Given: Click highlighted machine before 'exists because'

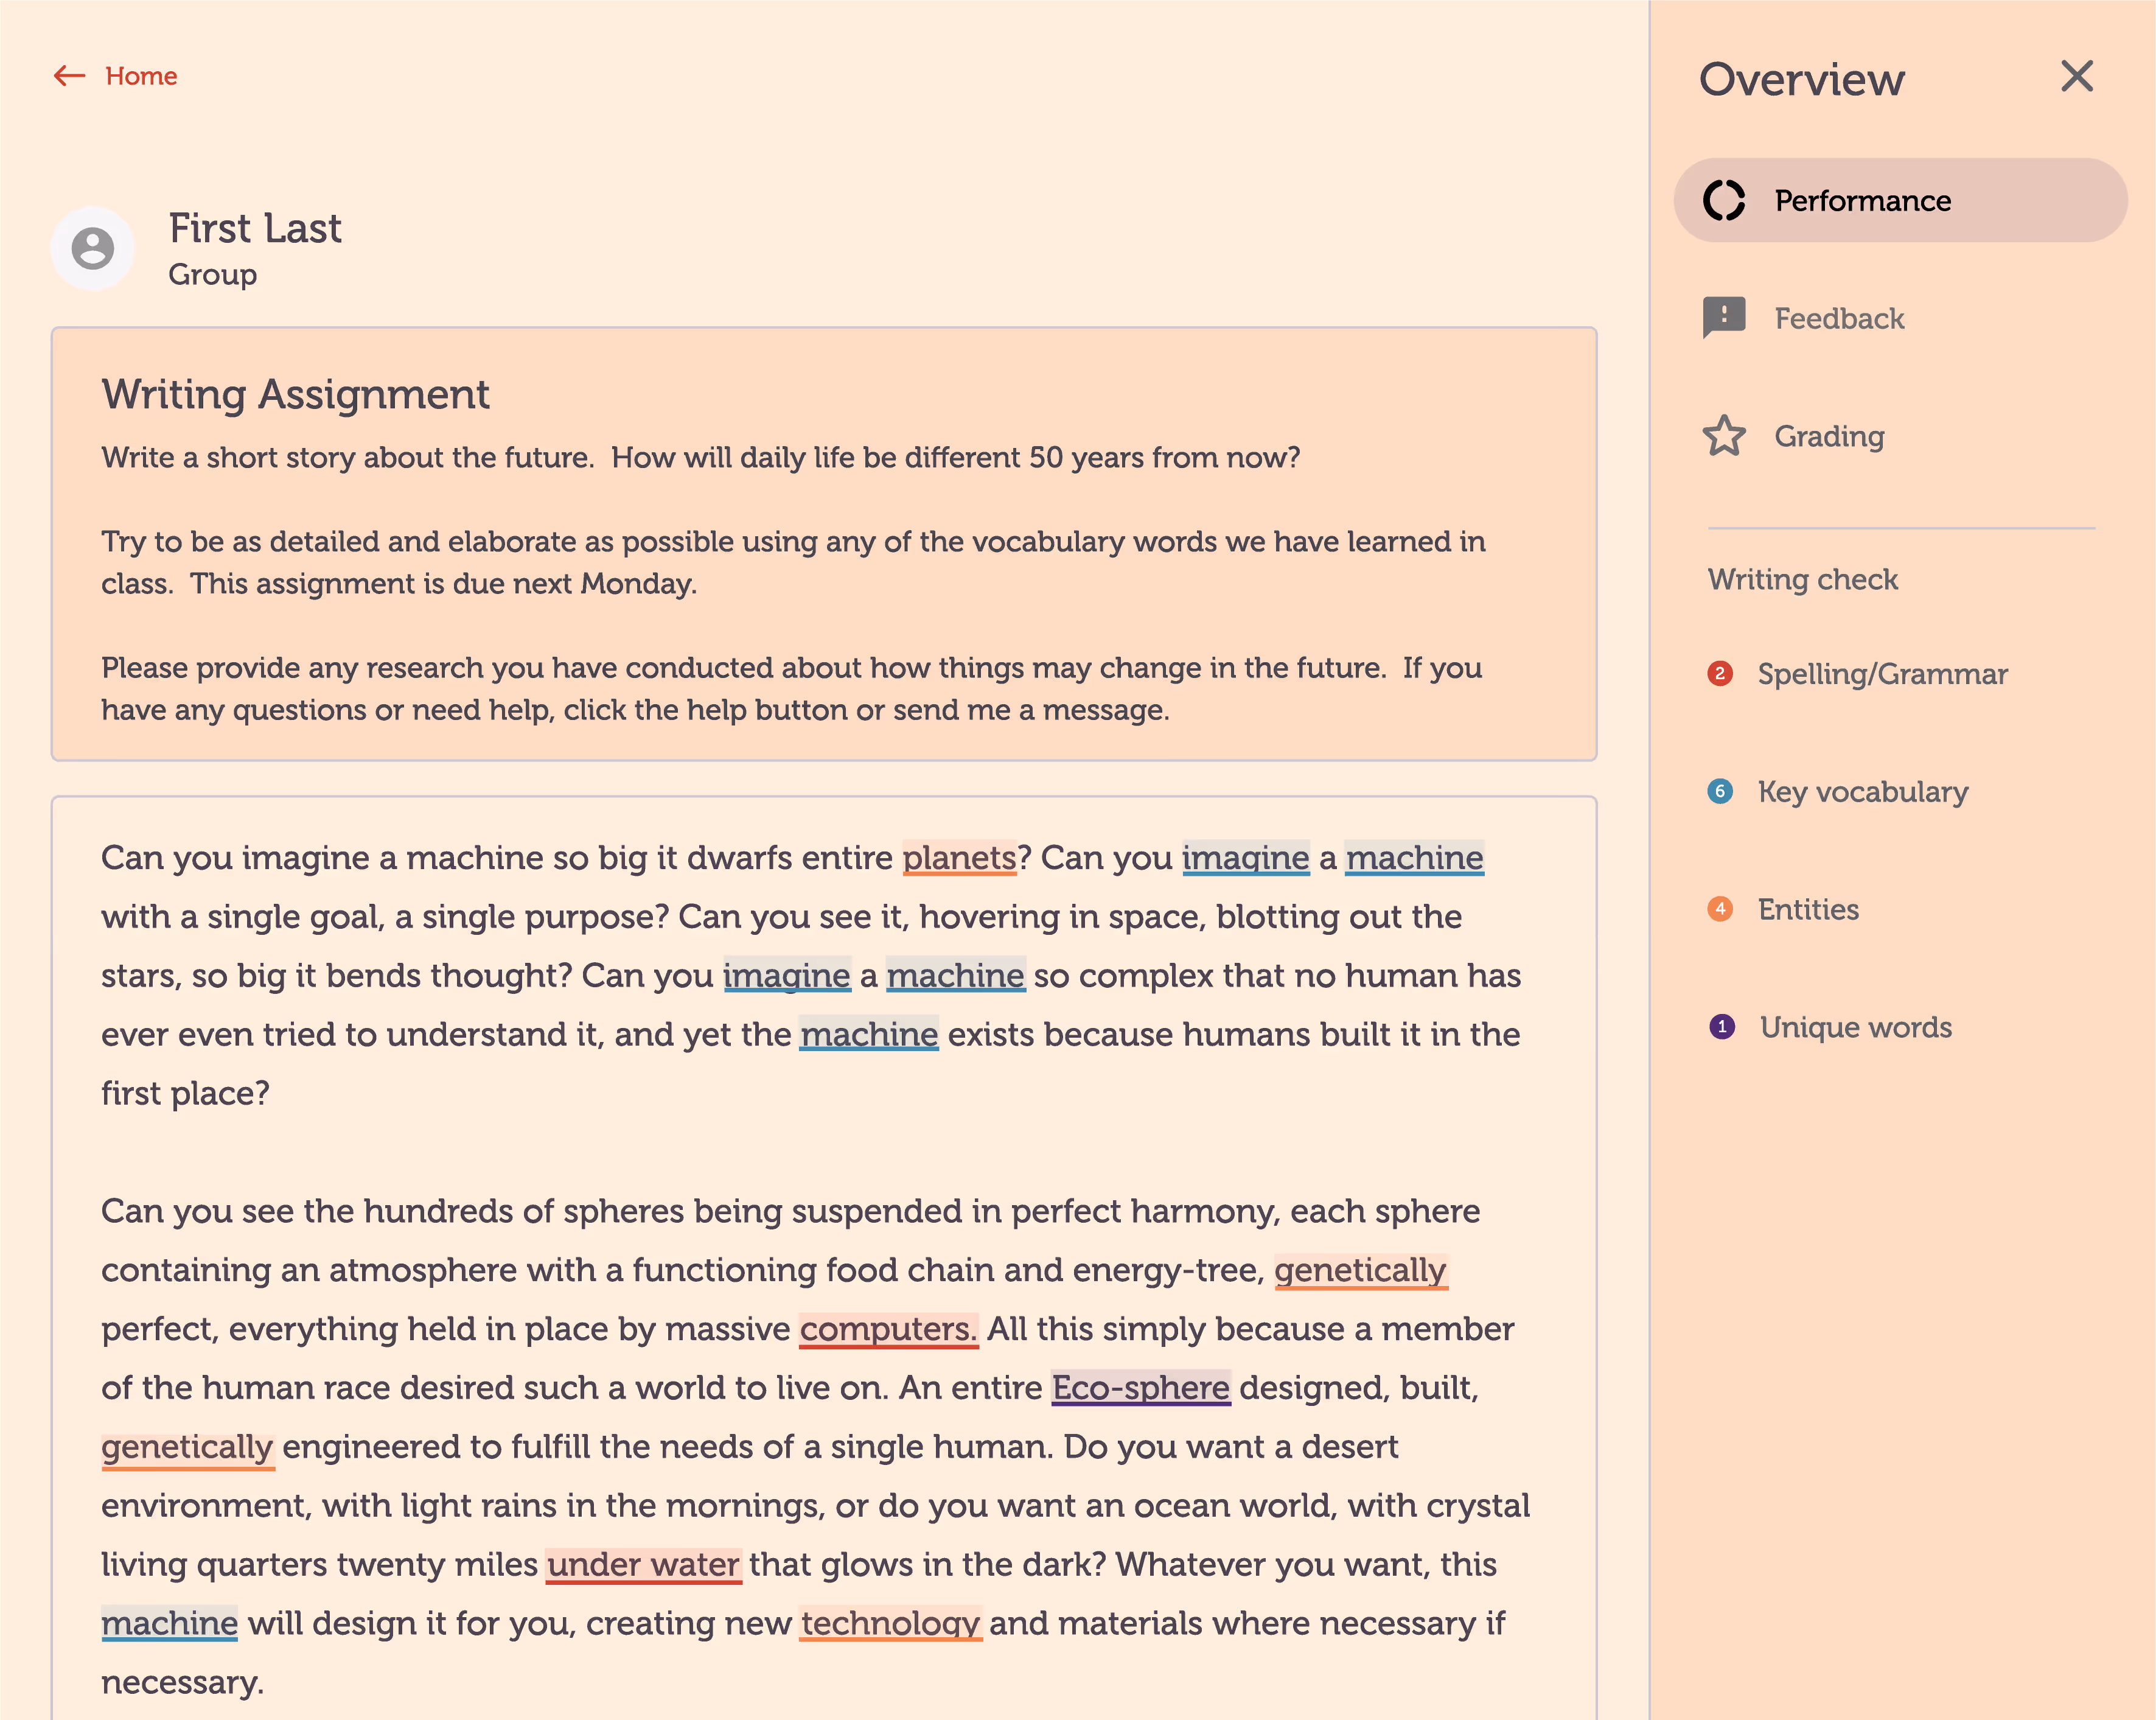Looking at the screenshot, I should coord(868,1034).
